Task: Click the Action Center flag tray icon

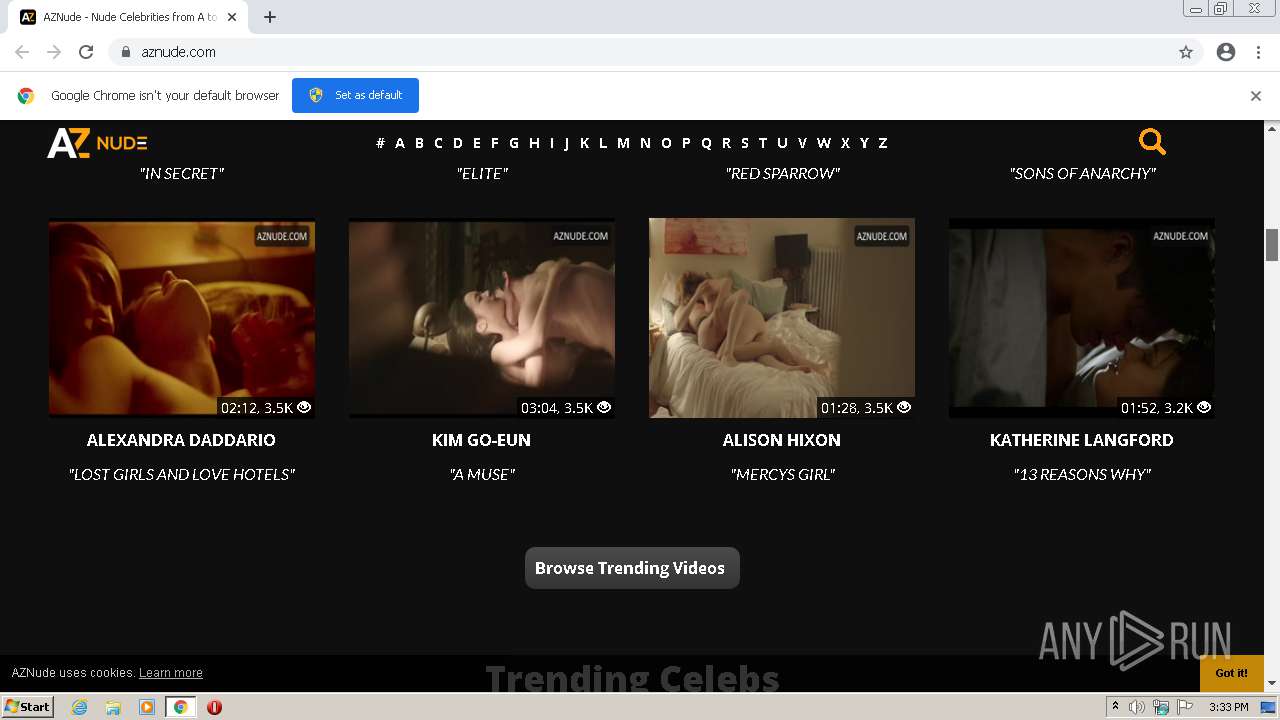Action: pyautogui.click(x=1185, y=707)
